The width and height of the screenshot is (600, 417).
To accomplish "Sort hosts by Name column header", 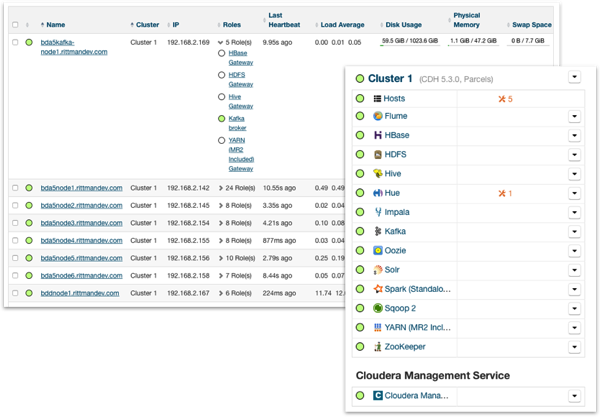I will pyautogui.click(x=53, y=25).
